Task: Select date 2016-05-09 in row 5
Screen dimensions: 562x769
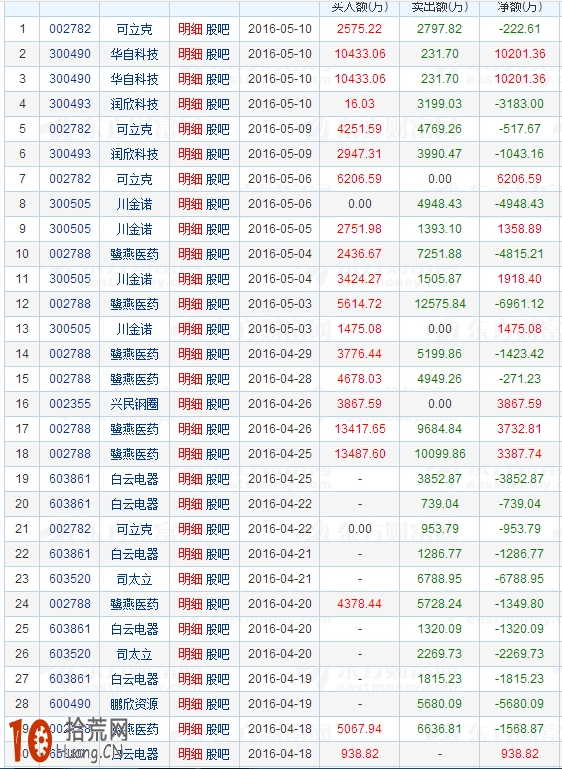Action: coord(280,129)
